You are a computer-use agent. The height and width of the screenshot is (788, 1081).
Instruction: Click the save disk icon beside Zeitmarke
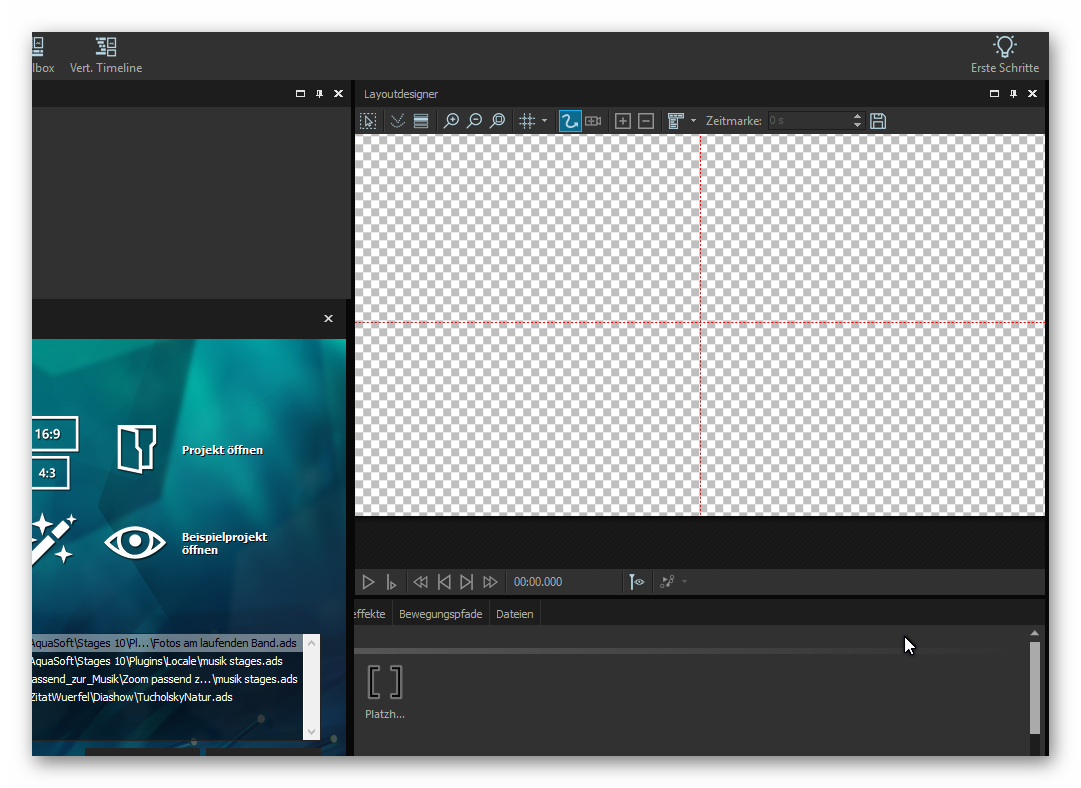point(878,121)
